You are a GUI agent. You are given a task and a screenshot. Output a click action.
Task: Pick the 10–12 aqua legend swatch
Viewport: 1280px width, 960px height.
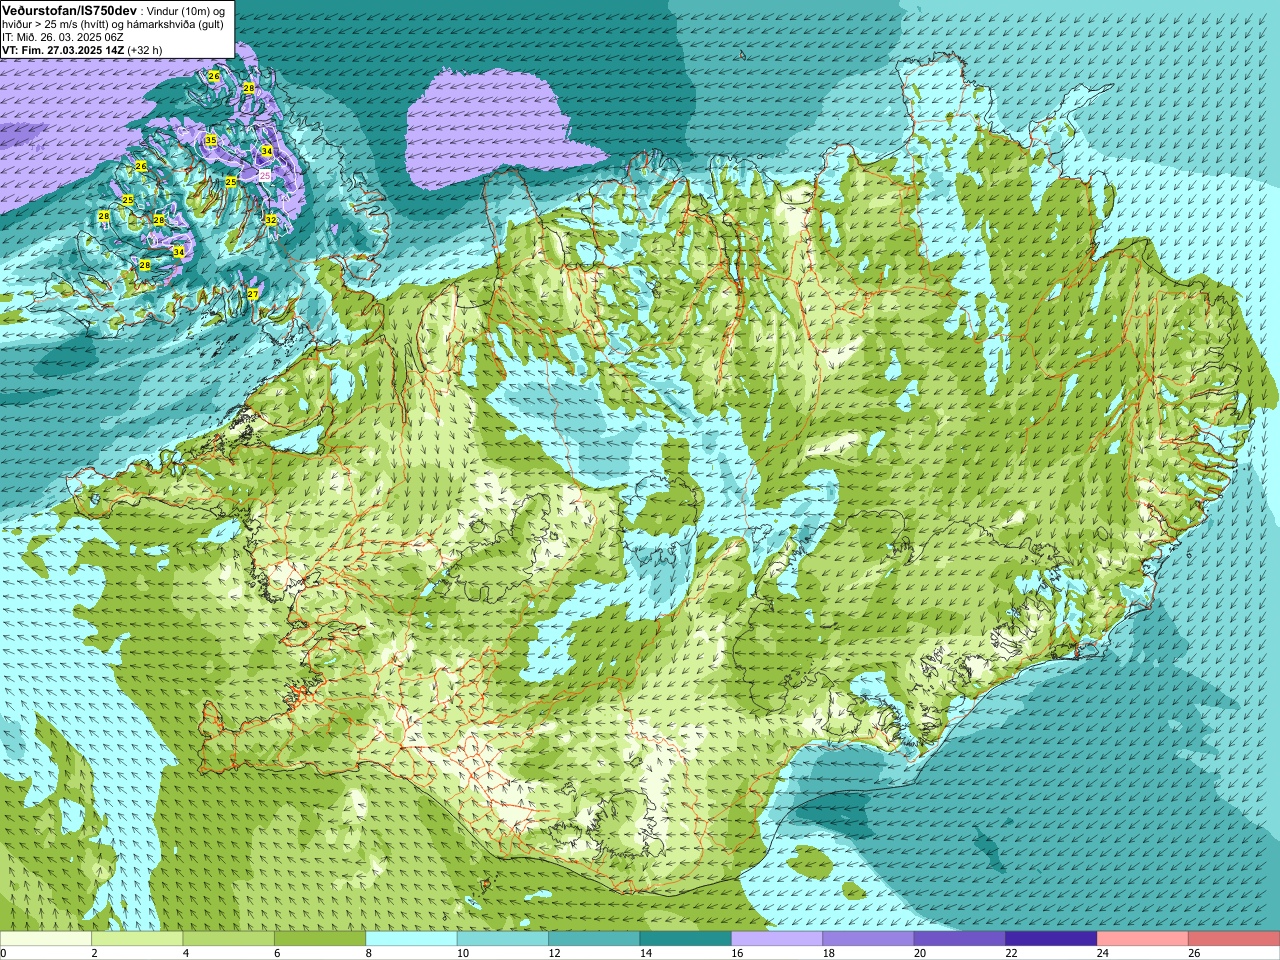click(x=503, y=939)
